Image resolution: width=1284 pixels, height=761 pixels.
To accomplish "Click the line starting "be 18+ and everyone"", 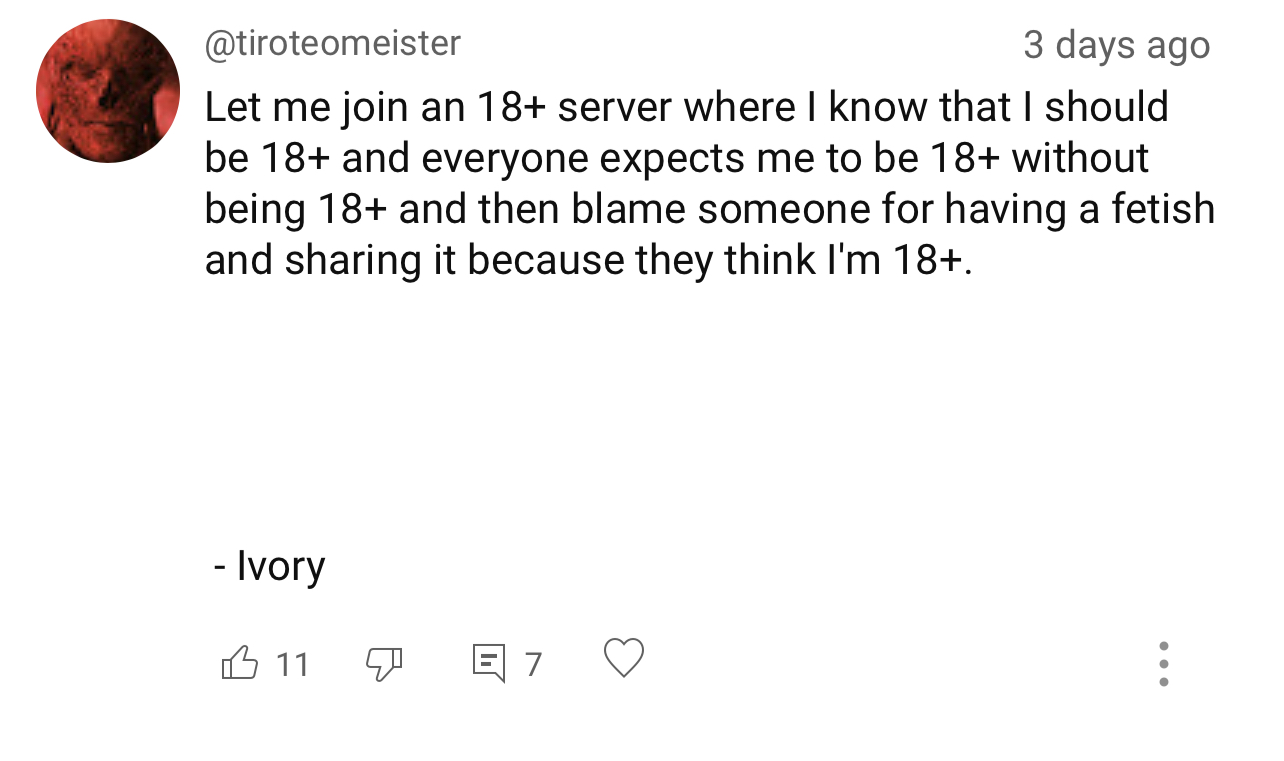I will pos(676,158).
